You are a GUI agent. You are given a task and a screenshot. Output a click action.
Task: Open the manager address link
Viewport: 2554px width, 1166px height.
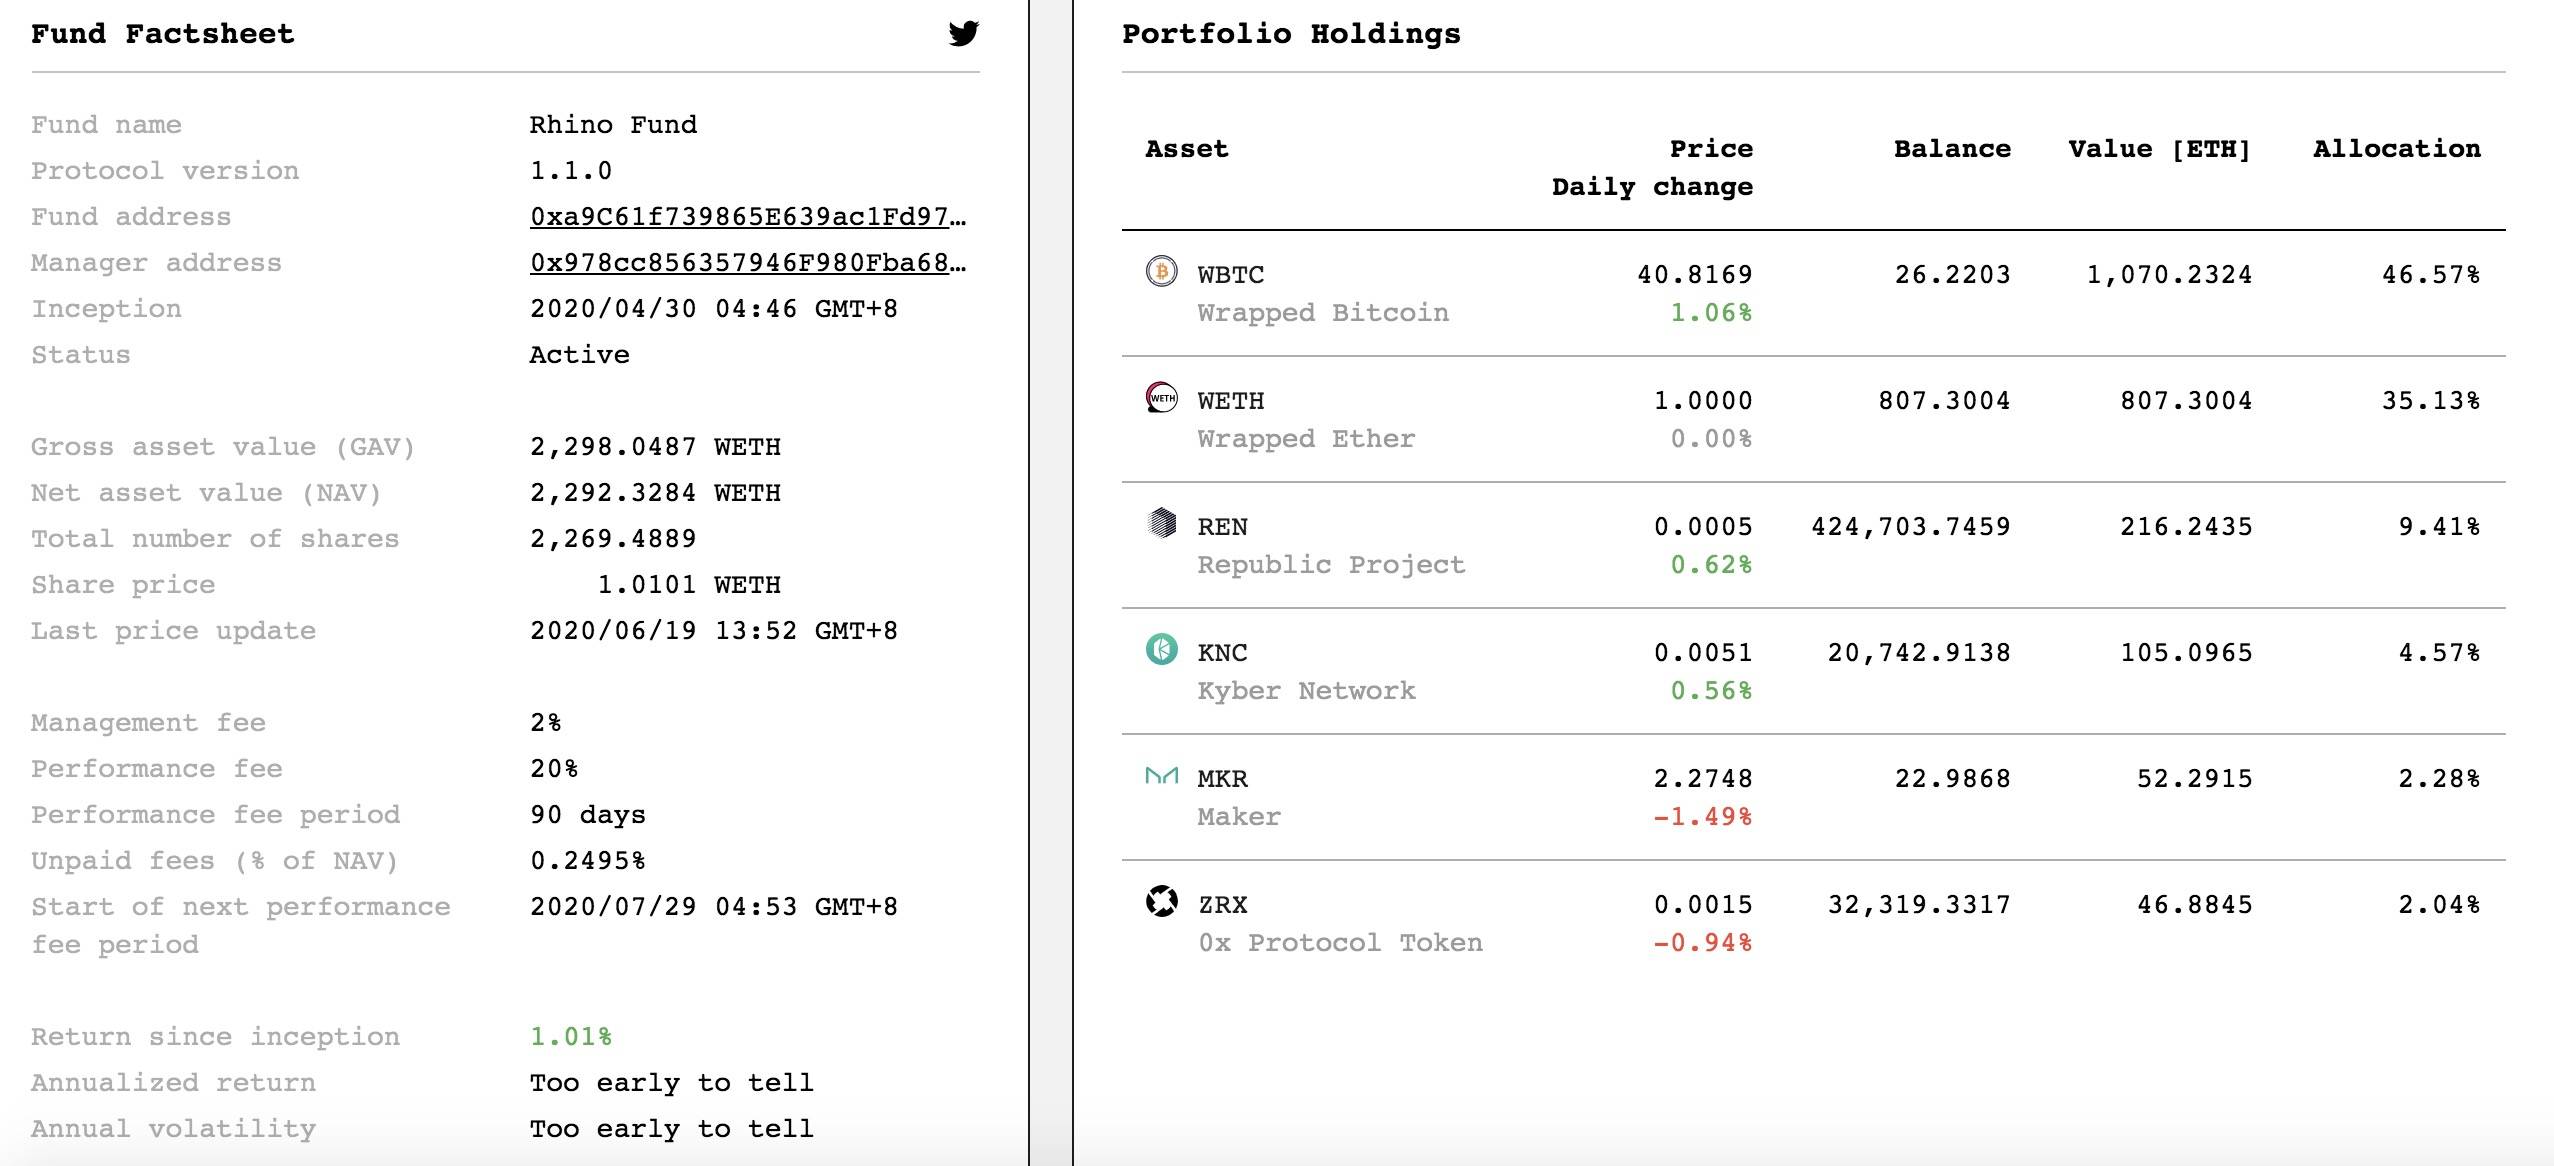tap(748, 263)
